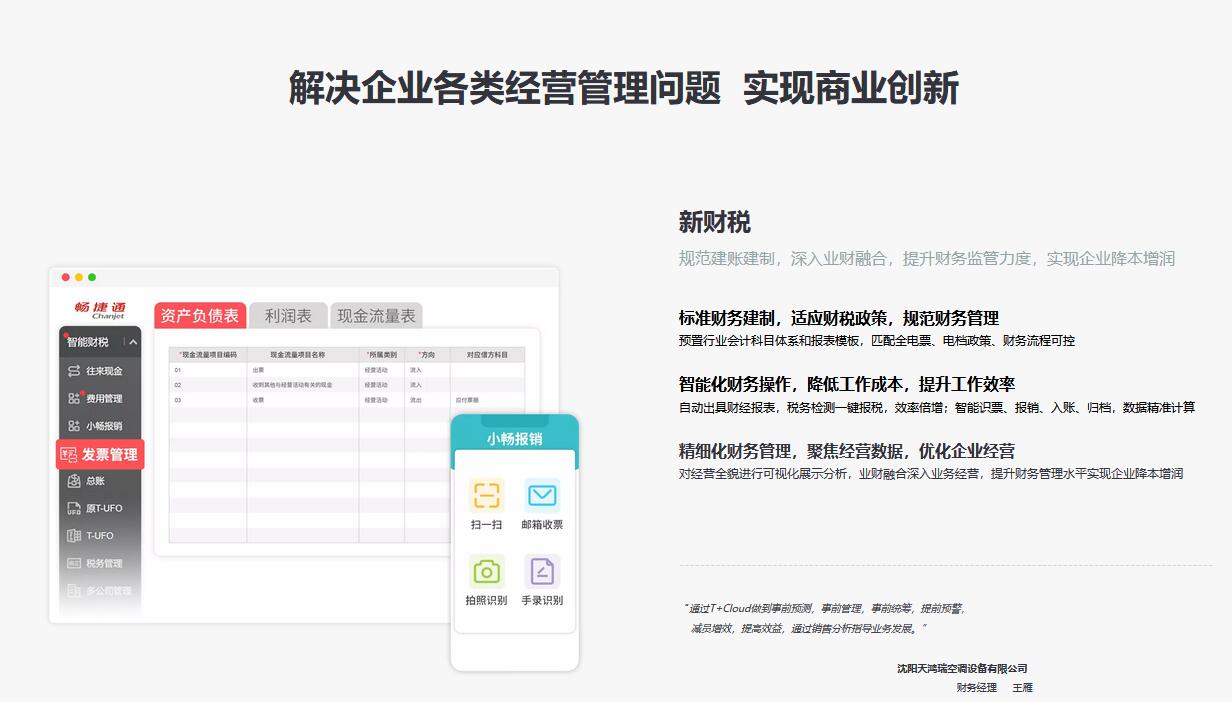
Task: Switch to the 利润表 tab
Action: click(x=288, y=316)
